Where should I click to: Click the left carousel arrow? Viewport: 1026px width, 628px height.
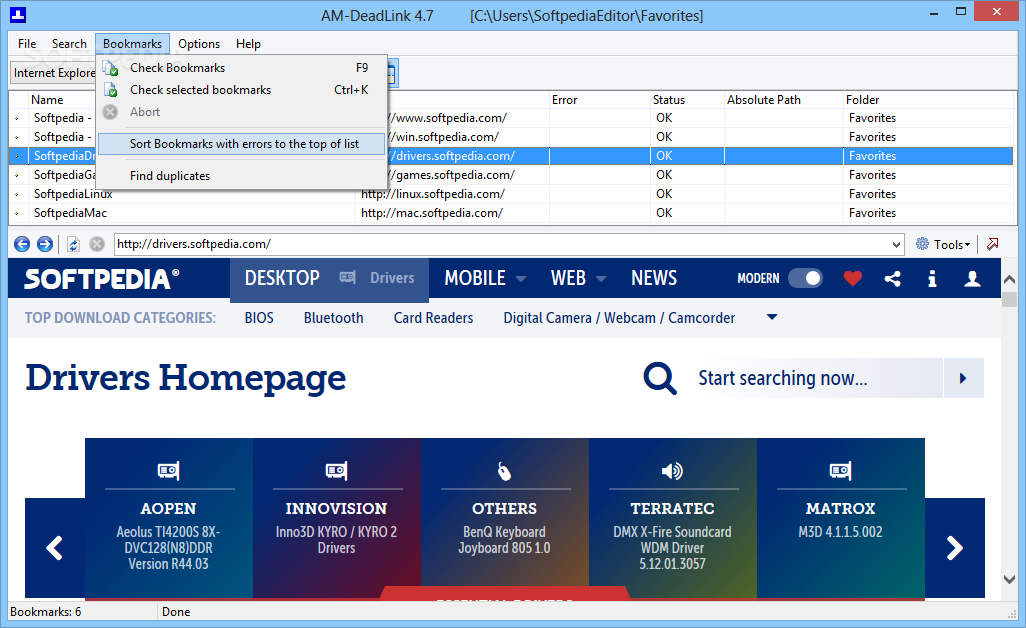[55, 548]
